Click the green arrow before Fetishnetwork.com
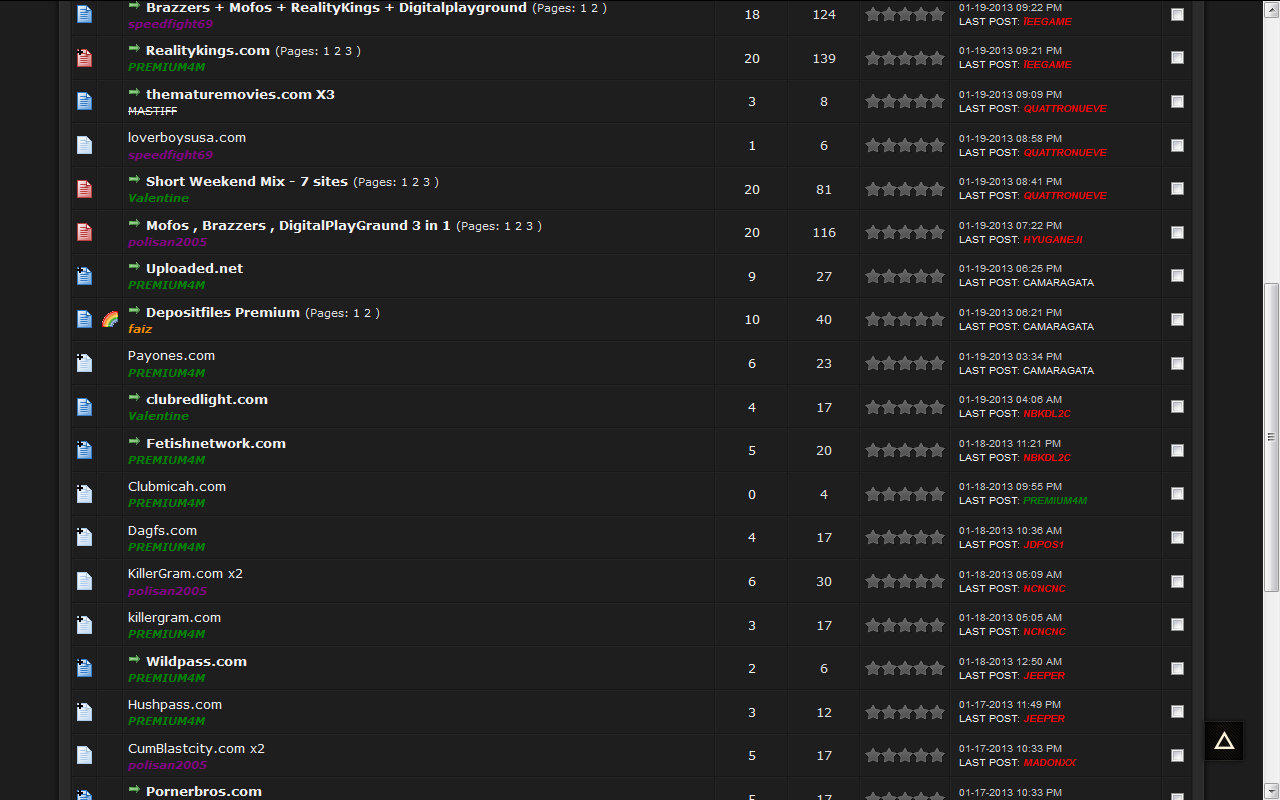 134,442
